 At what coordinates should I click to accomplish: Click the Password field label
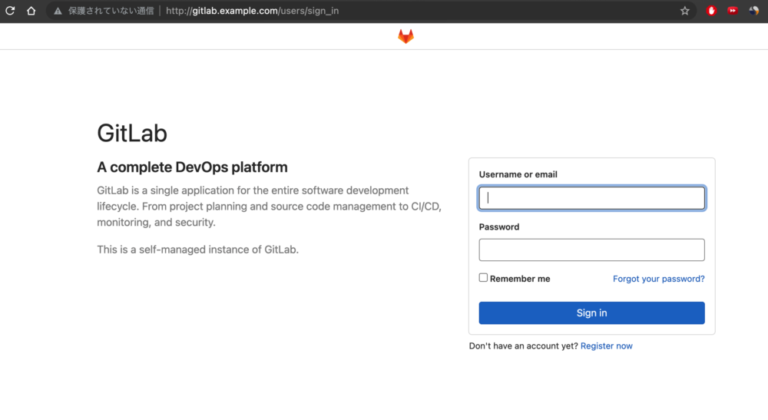499,227
